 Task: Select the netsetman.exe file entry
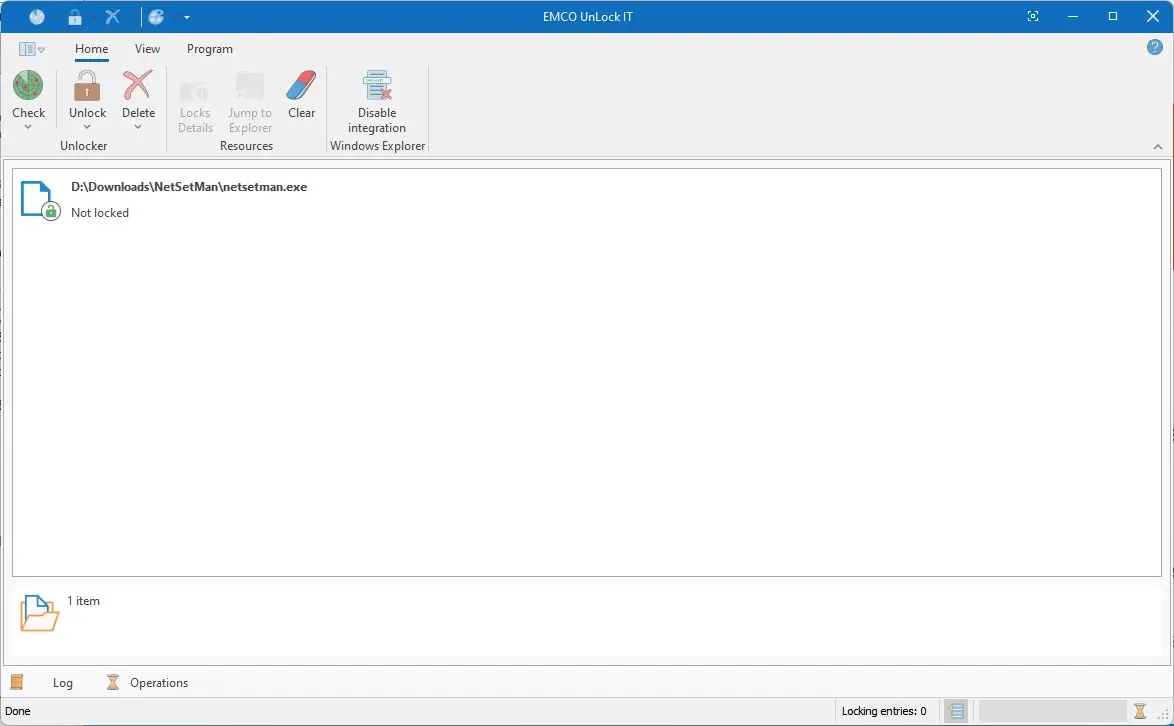[x=586, y=200]
